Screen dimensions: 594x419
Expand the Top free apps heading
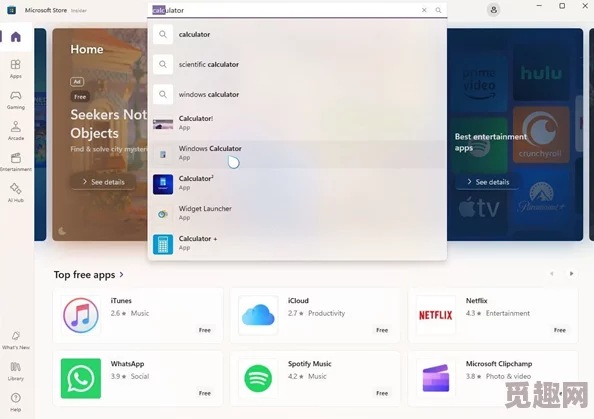pyautogui.click(x=89, y=274)
